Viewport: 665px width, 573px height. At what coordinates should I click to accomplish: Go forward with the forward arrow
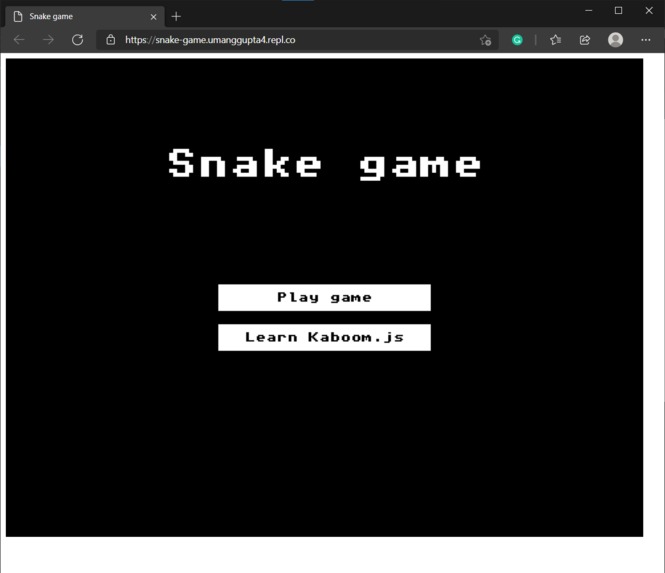click(48, 40)
